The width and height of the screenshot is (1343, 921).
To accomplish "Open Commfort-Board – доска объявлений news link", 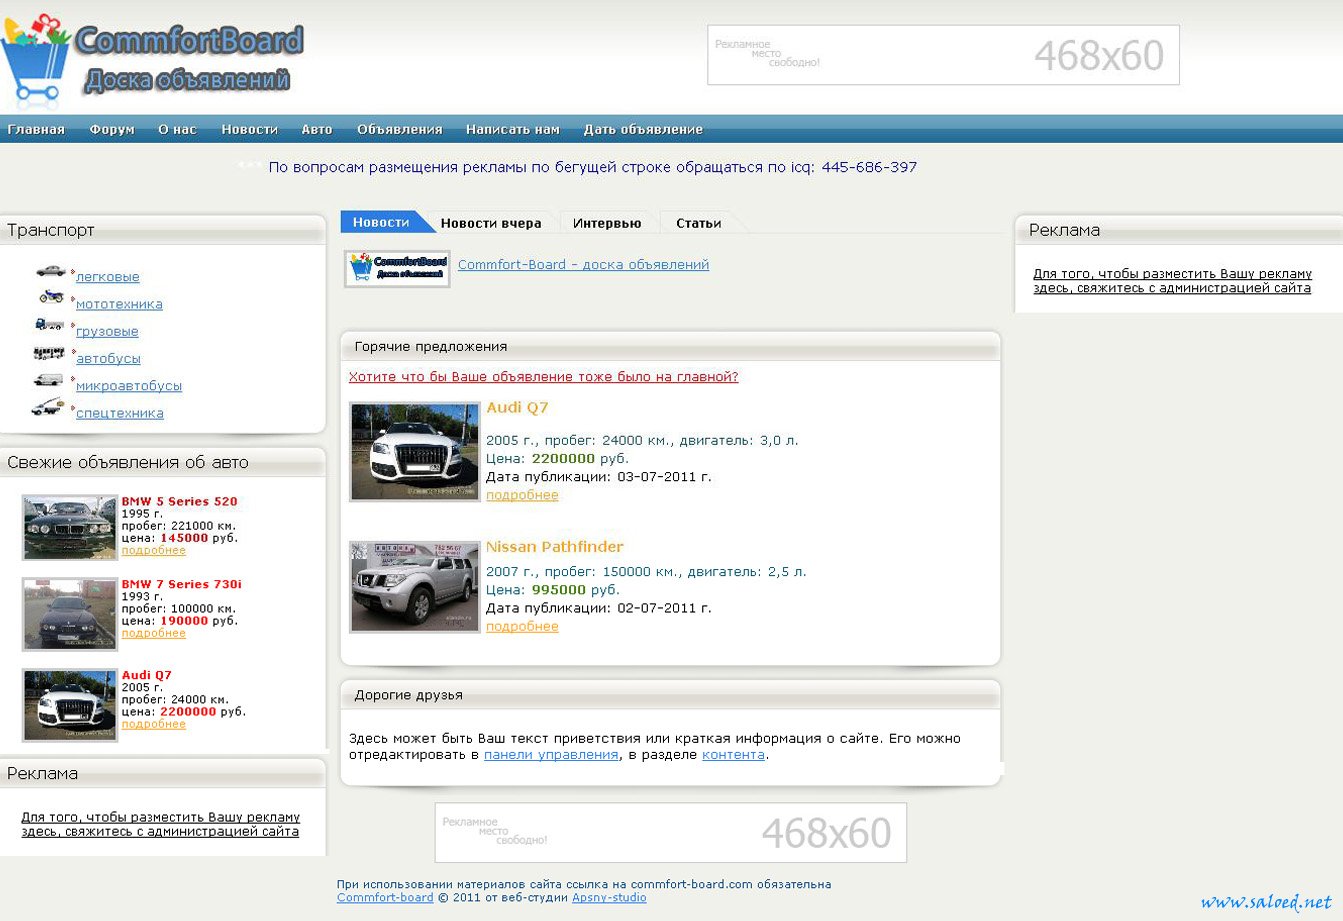I will (583, 265).
